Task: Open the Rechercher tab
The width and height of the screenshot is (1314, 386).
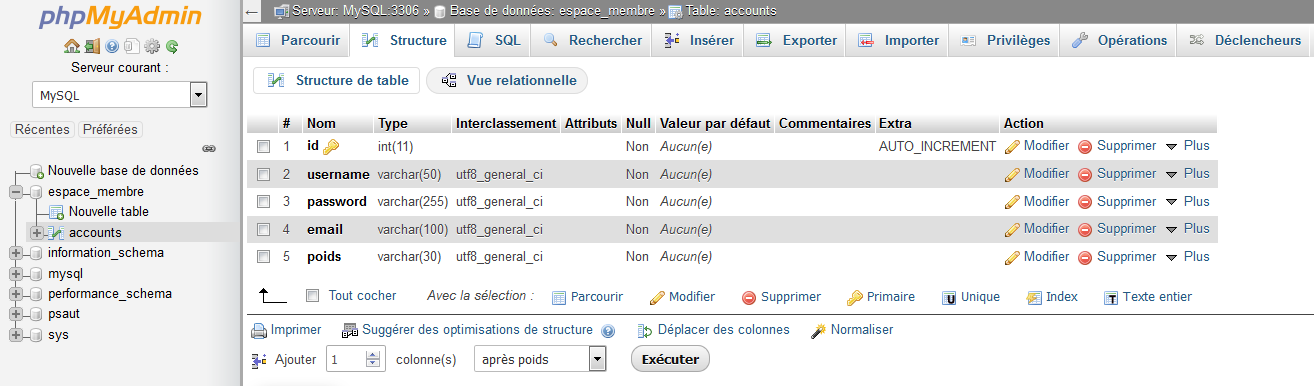Action: click(x=592, y=41)
